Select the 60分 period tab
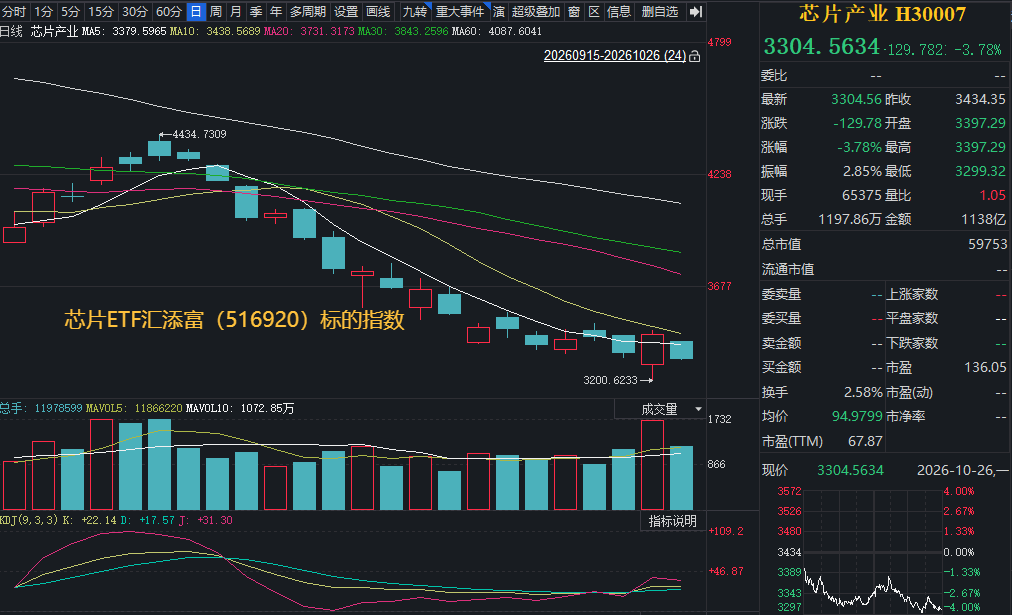Viewport: 1012px width, 615px height. pos(168,12)
